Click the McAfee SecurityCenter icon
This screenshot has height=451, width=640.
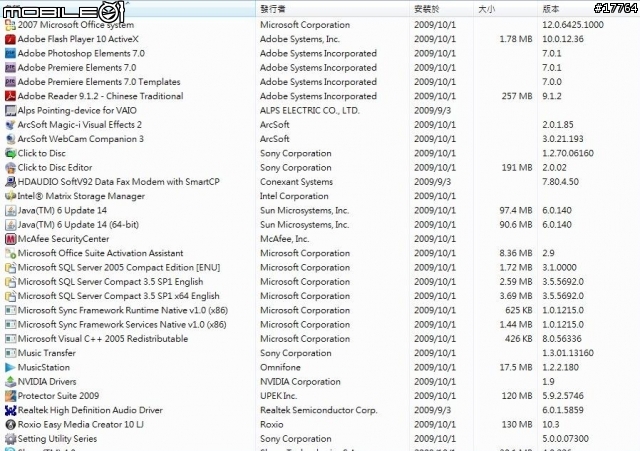[10, 239]
